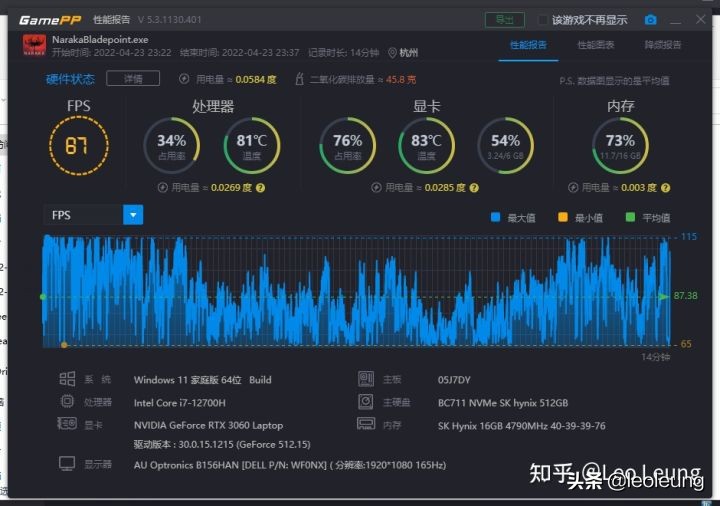
Task: Click the CO2 emission bottle icon
Action: pos(299,79)
